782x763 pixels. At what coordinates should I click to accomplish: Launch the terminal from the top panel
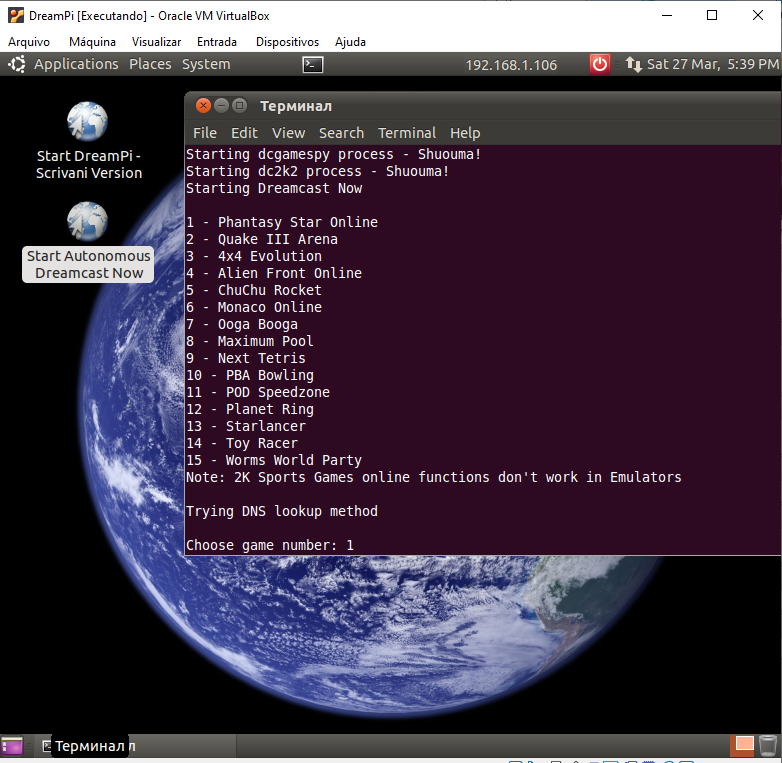pyautogui.click(x=313, y=64)
